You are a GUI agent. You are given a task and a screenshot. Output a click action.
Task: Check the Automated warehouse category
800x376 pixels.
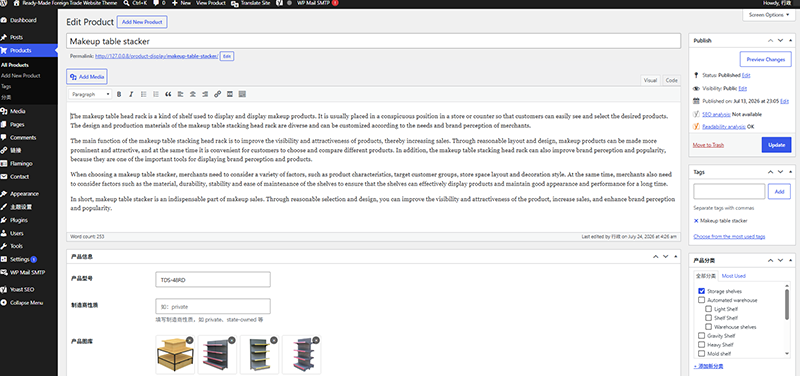702,300
